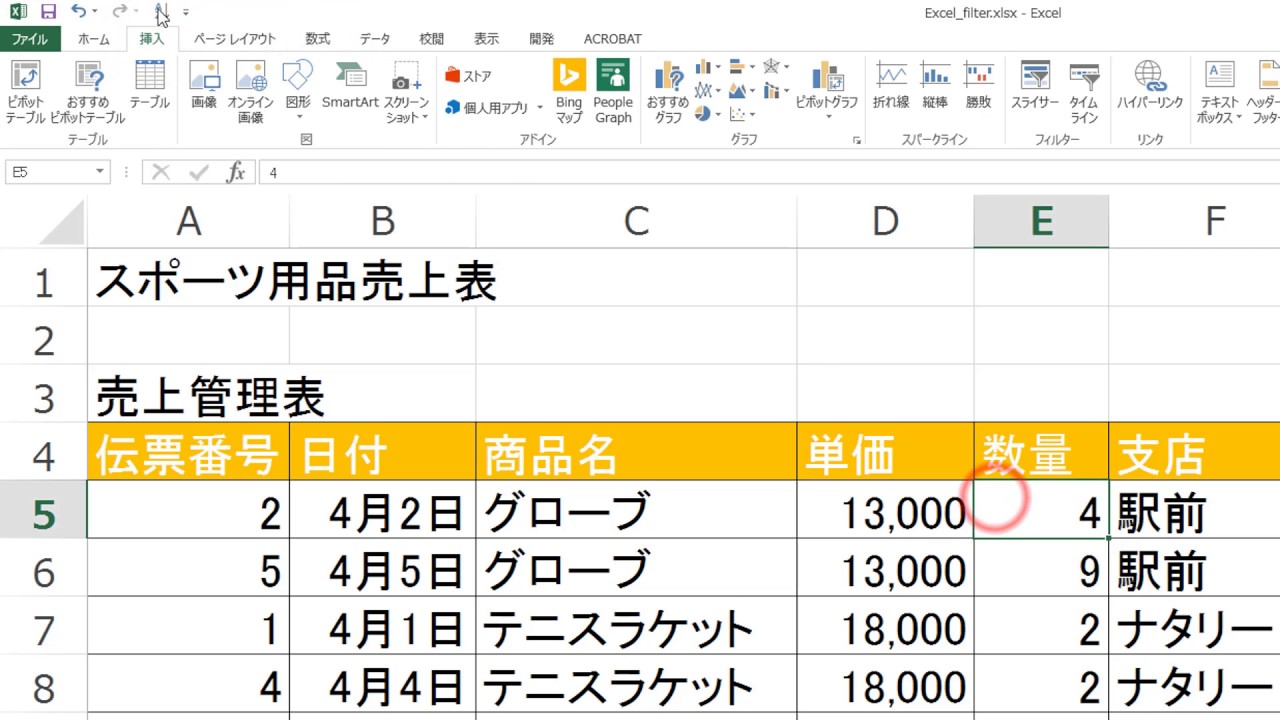Insert a 折れ線 line sparkline
Screen dimensions: 1280x720
pyautogui.click(x=891, y=85)
